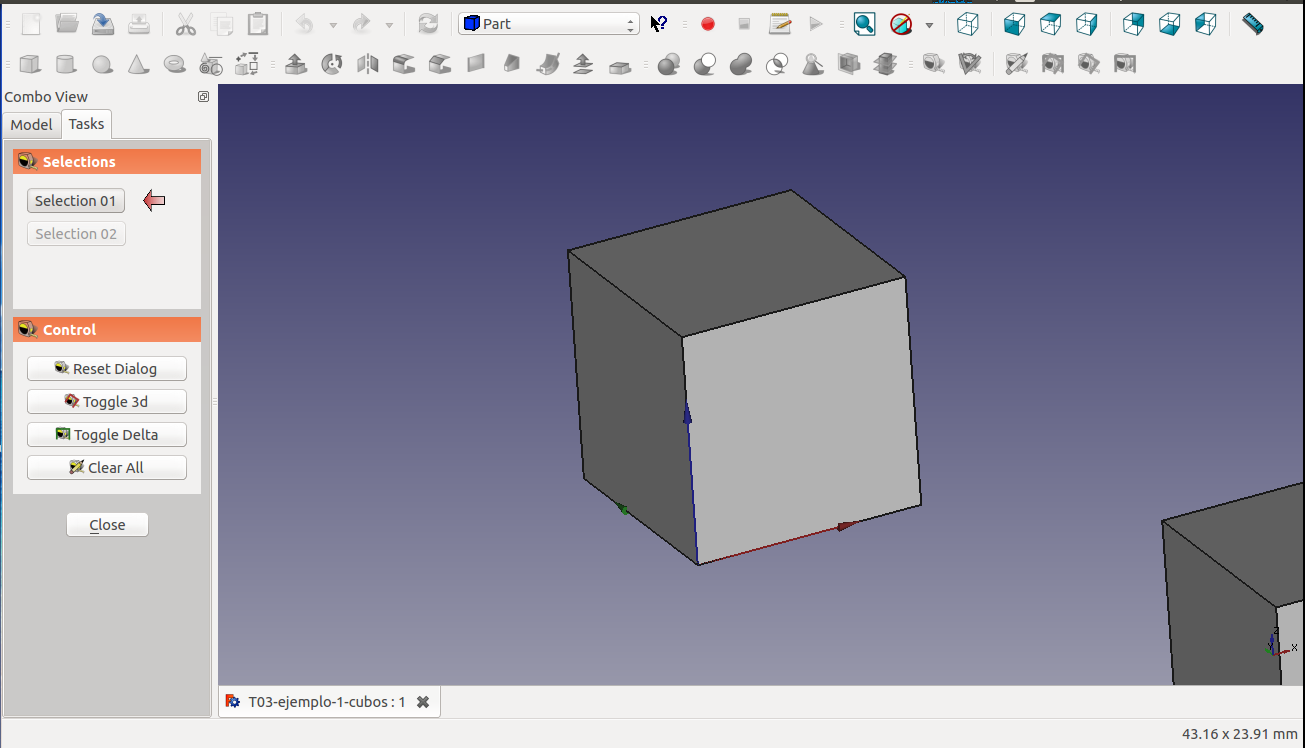Click the Fit All zoom icon
Image resolution: width=1305 pixels, height=748 pixels.
[864, 24]
